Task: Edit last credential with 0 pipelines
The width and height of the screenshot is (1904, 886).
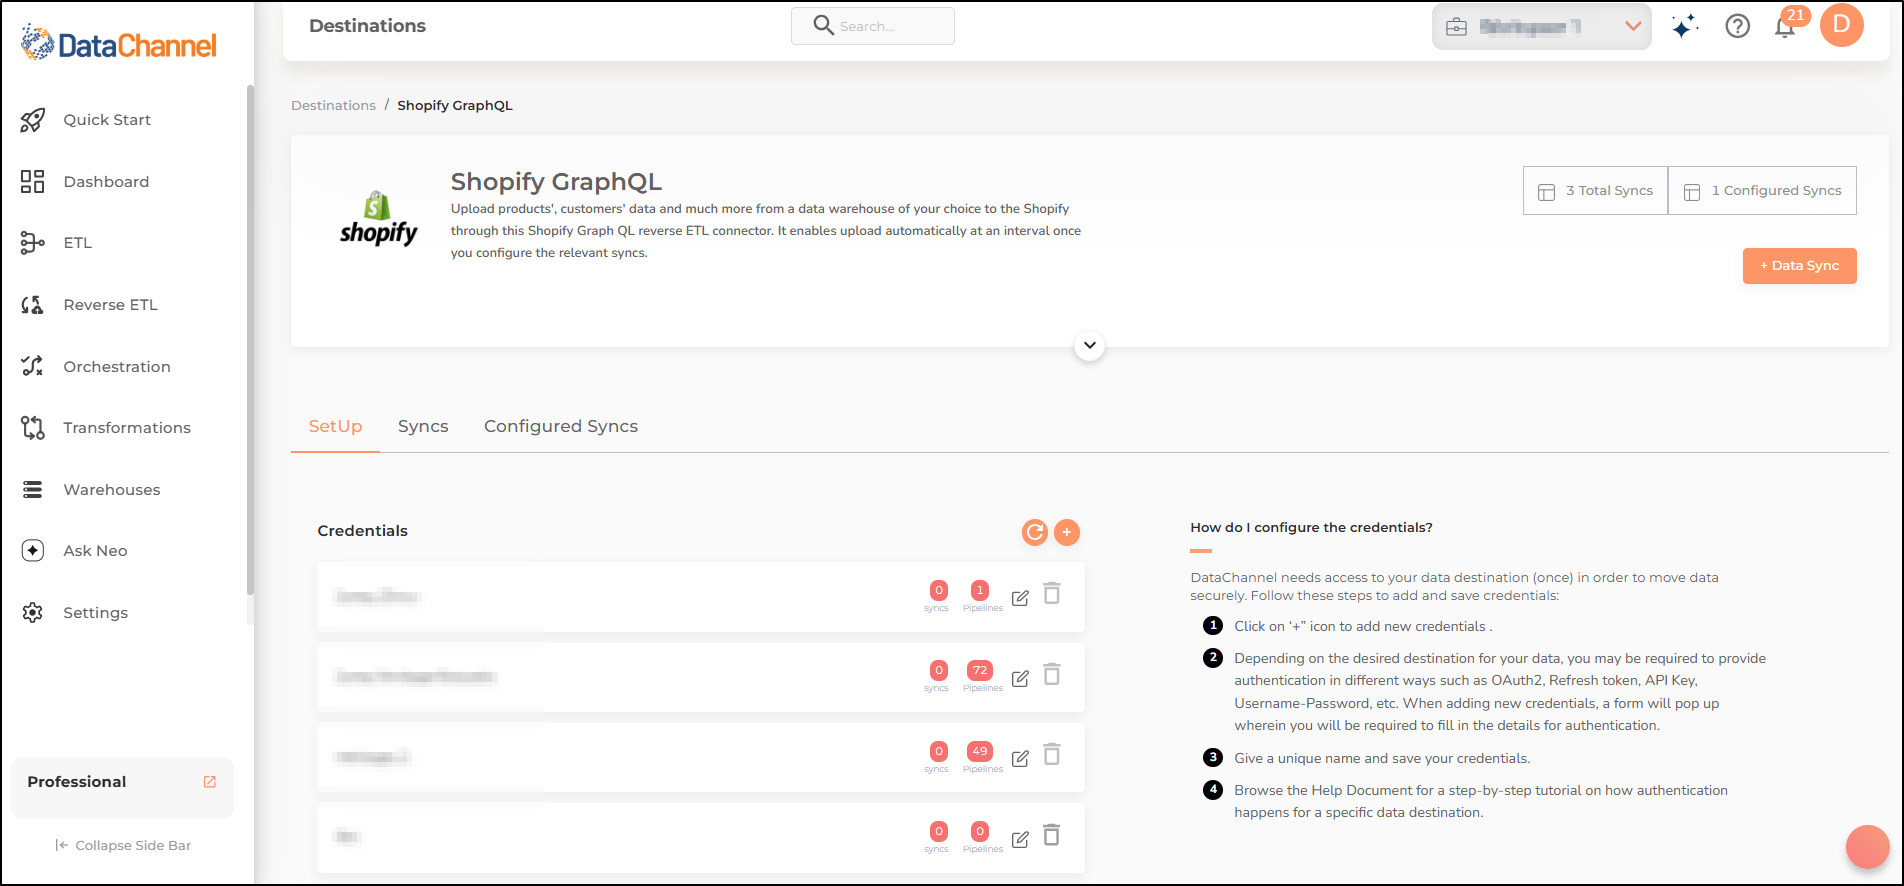Action: point(1020,839)
